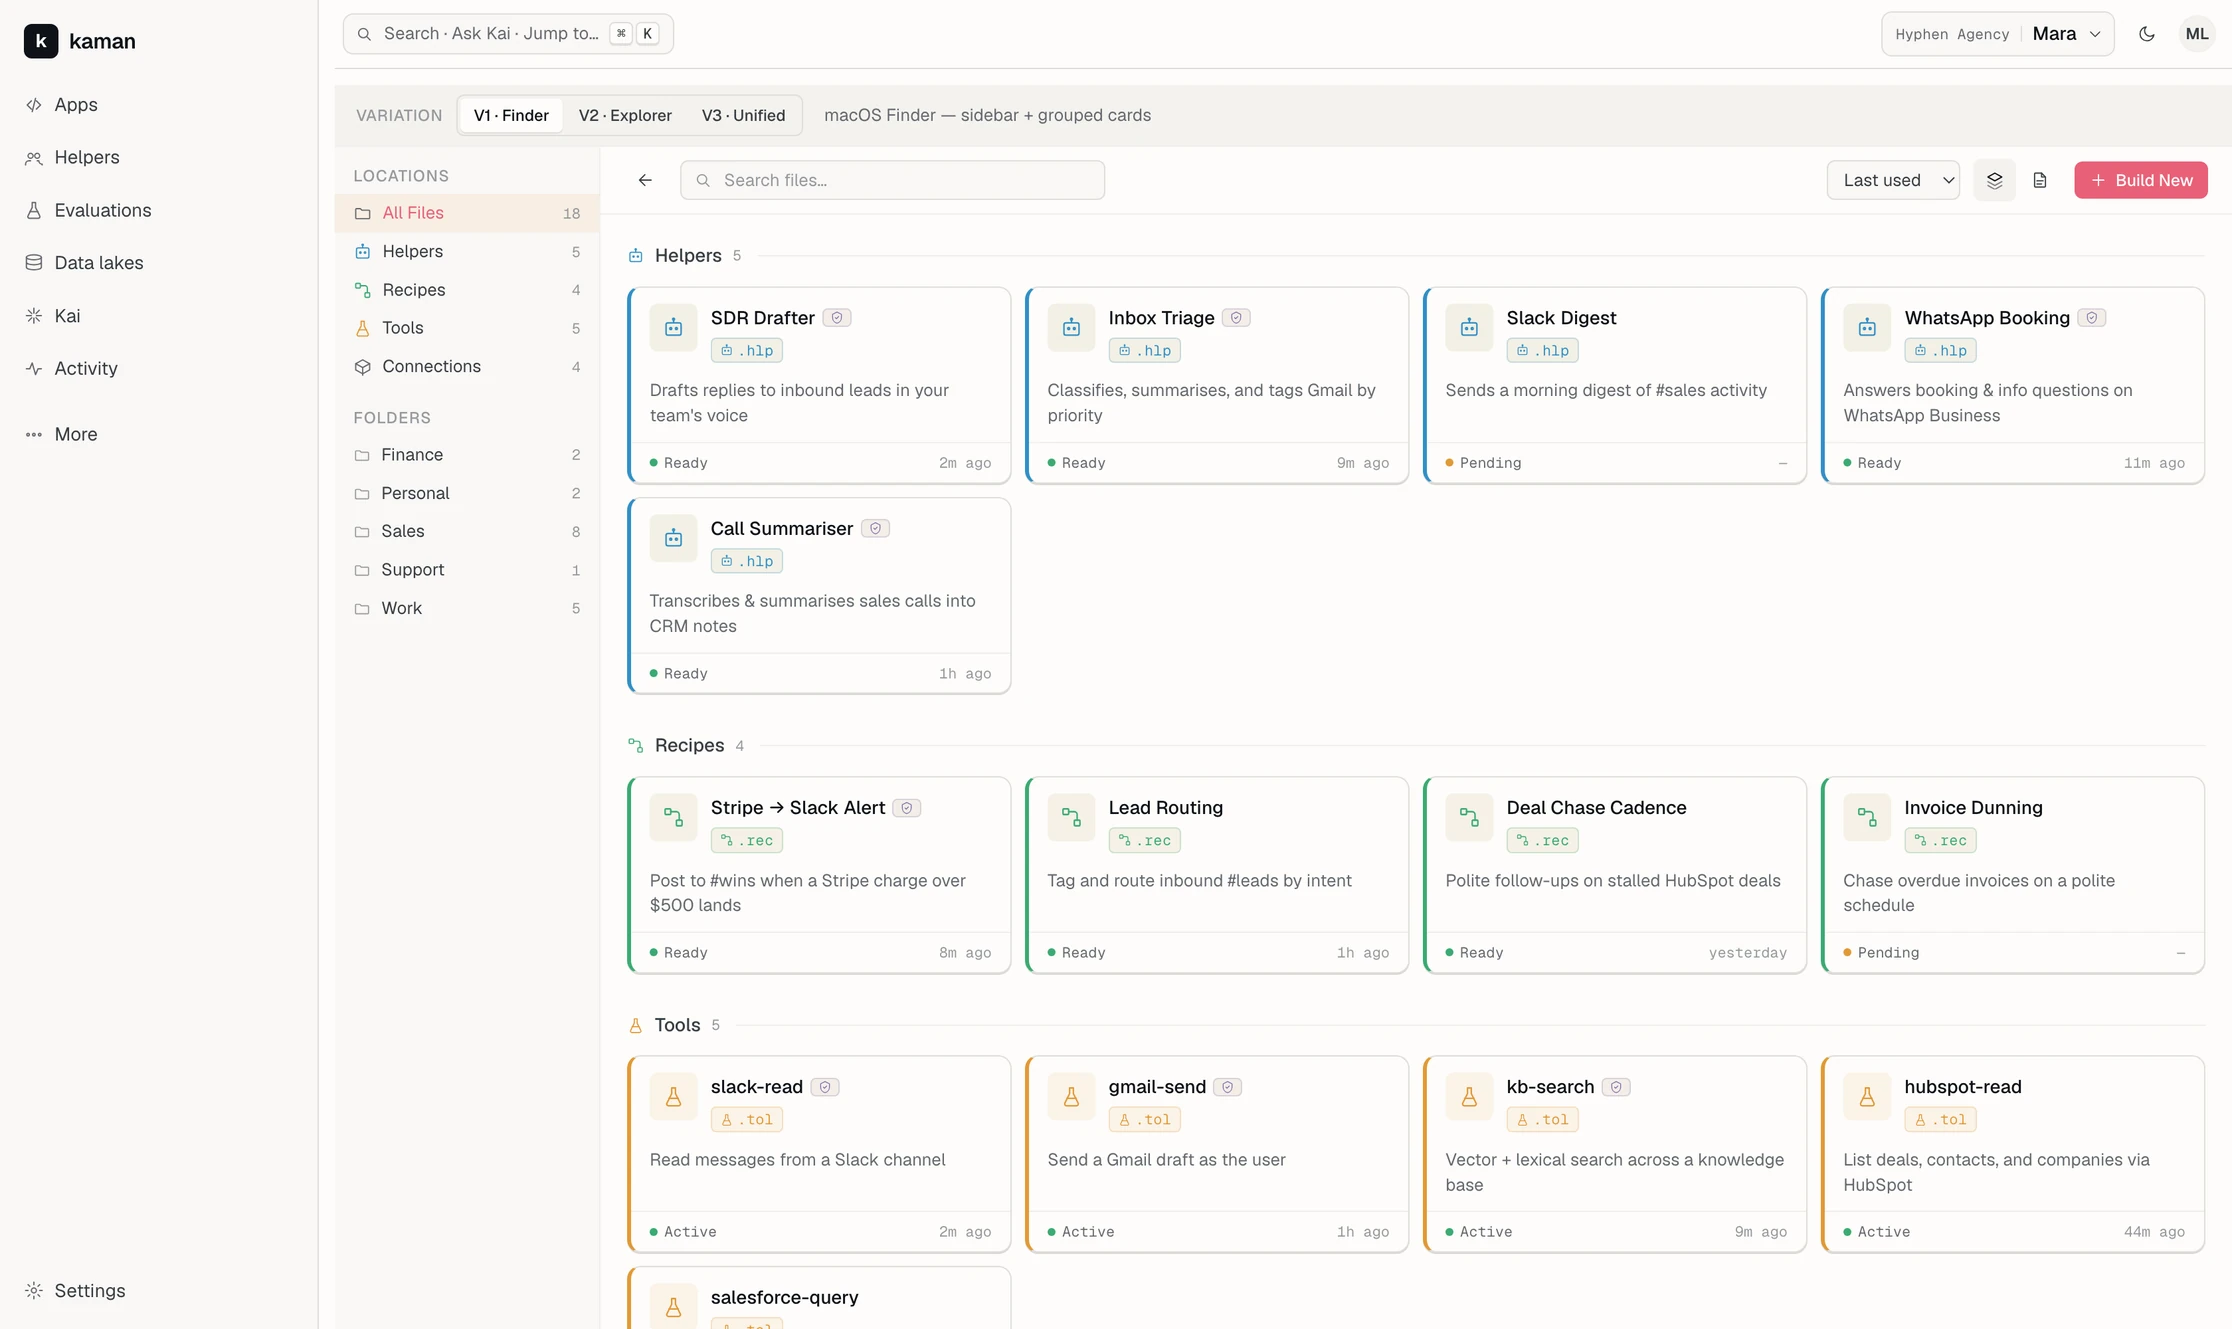
Task: Click the Invoice Dunning recipe icon
Action: pos(1867,817)
